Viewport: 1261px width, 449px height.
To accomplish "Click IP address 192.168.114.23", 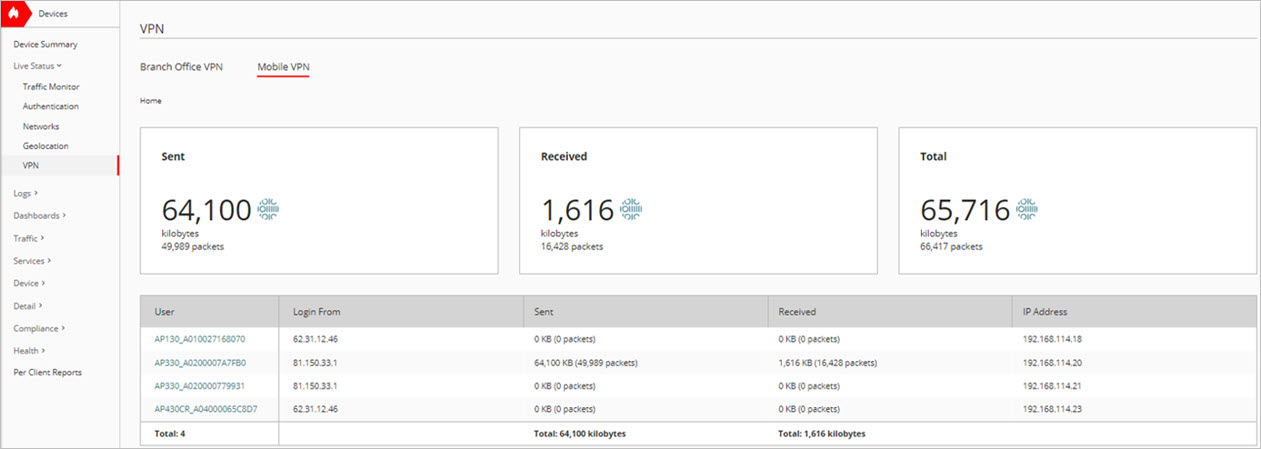I will [1053, 408].
